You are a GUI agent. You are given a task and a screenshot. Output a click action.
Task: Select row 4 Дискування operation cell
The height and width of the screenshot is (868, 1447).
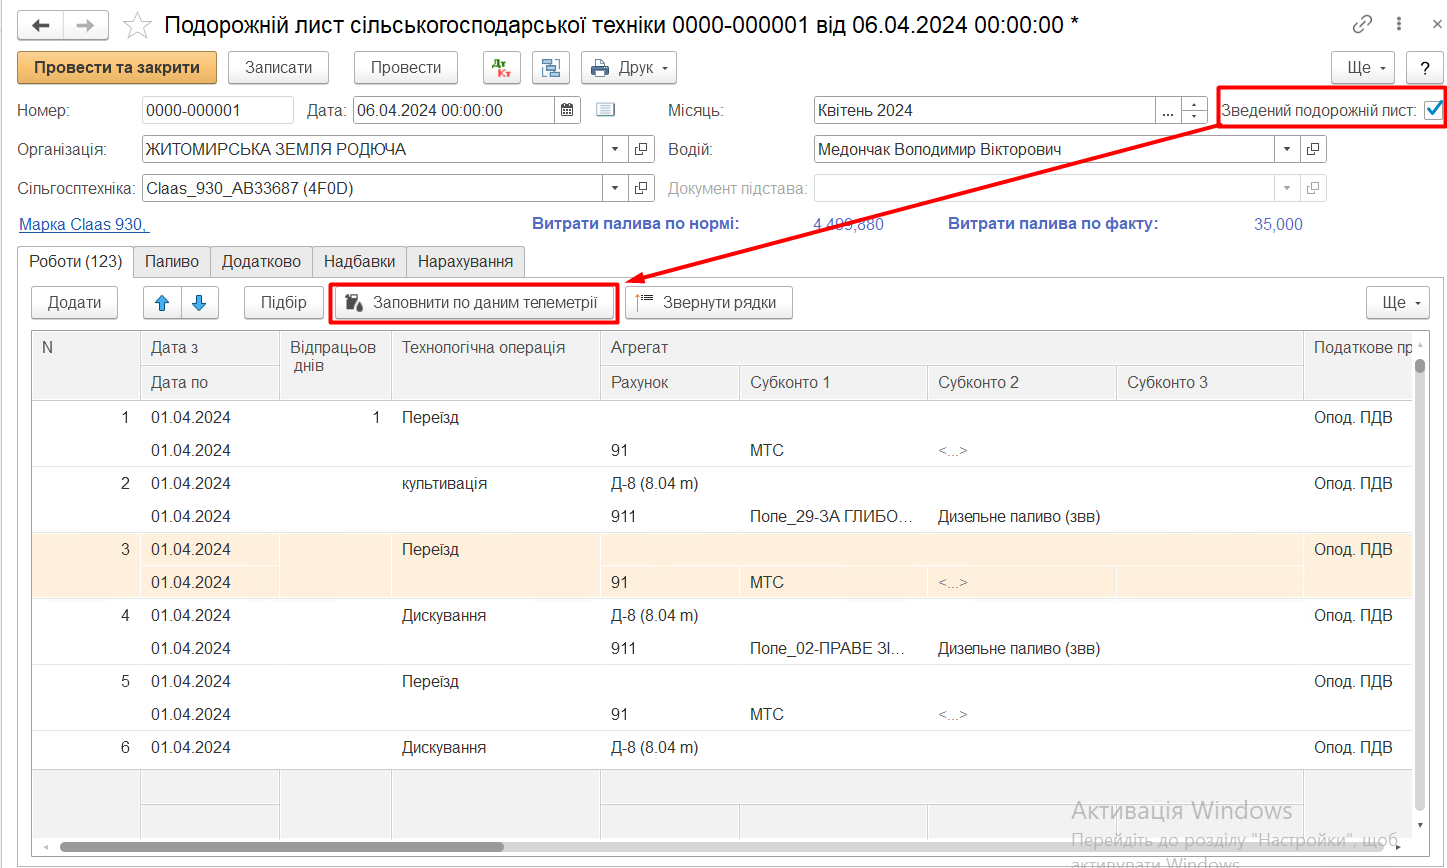[495, 615]
